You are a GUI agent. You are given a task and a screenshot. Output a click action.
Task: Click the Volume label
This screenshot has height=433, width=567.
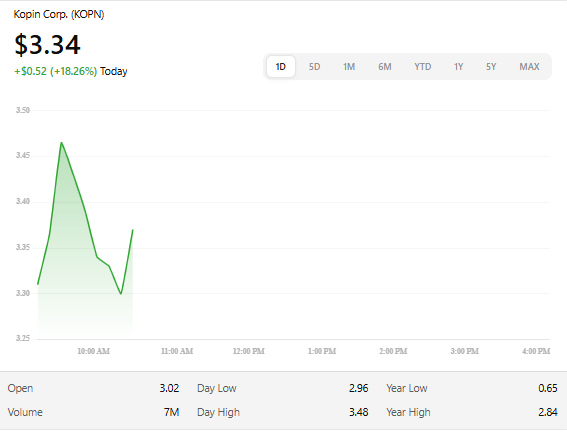25,412
